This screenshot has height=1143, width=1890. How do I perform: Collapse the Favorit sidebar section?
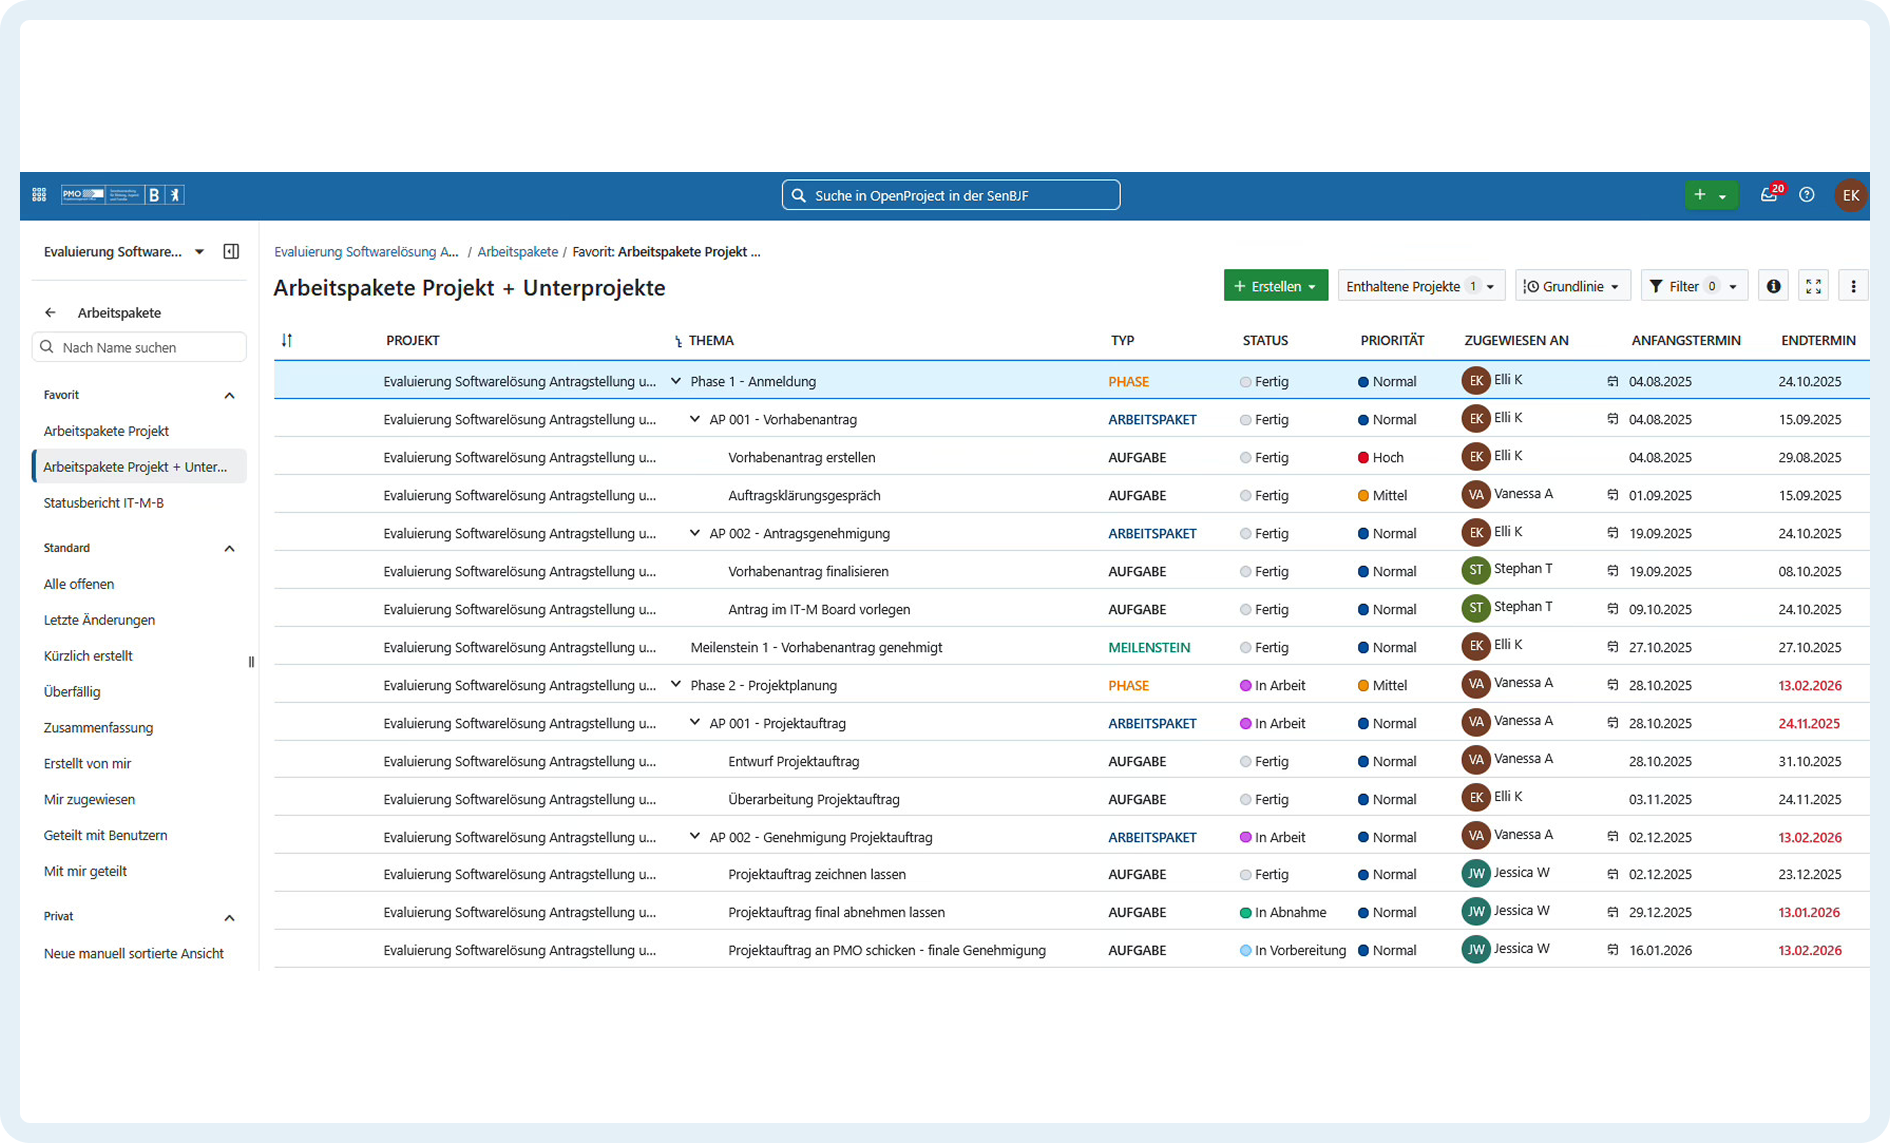229,395
